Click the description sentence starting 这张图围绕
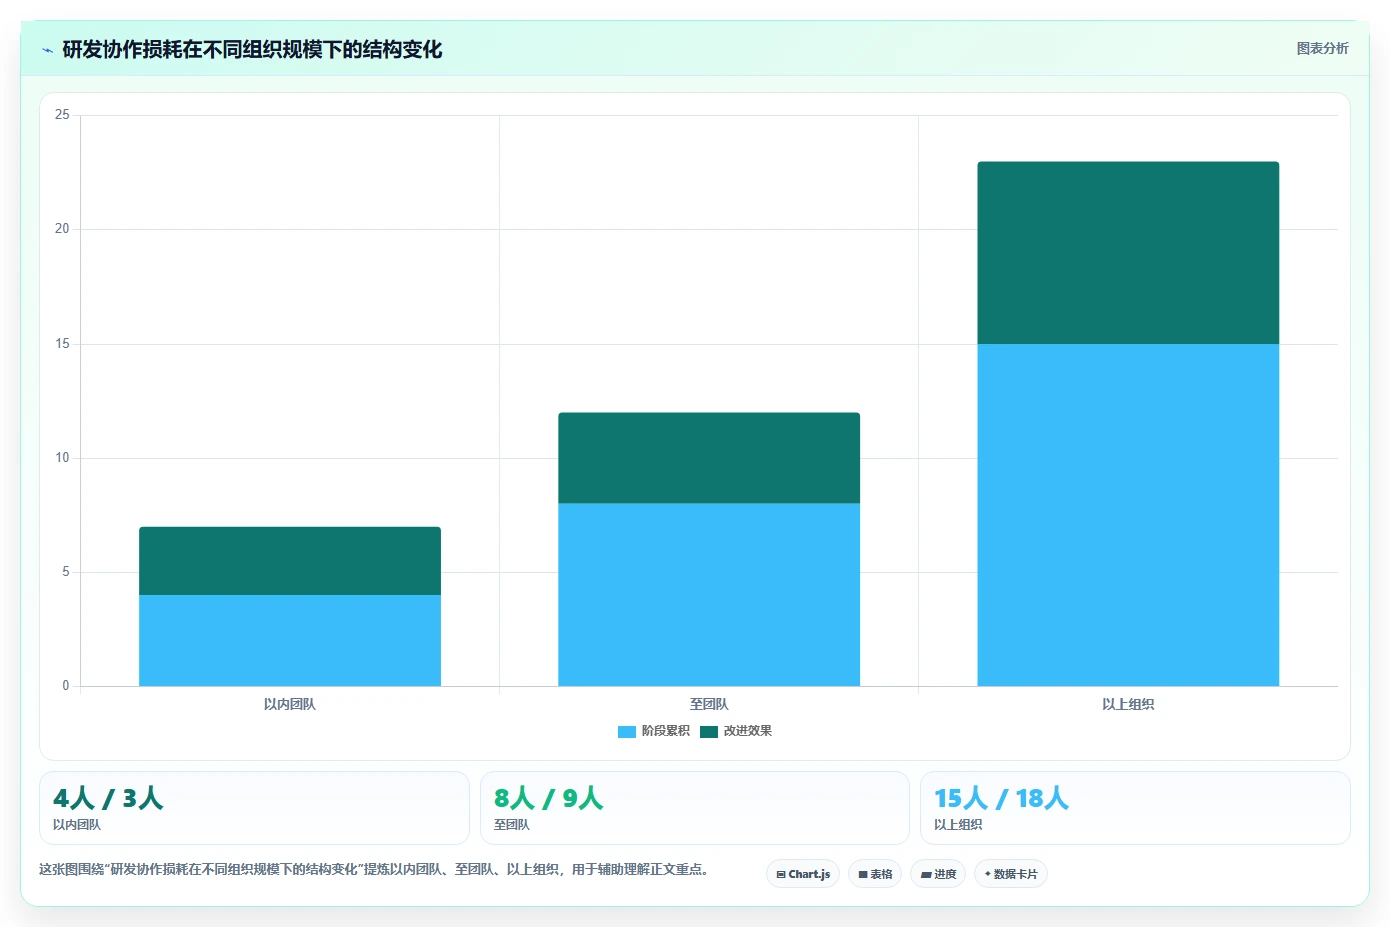 point(374,870)
